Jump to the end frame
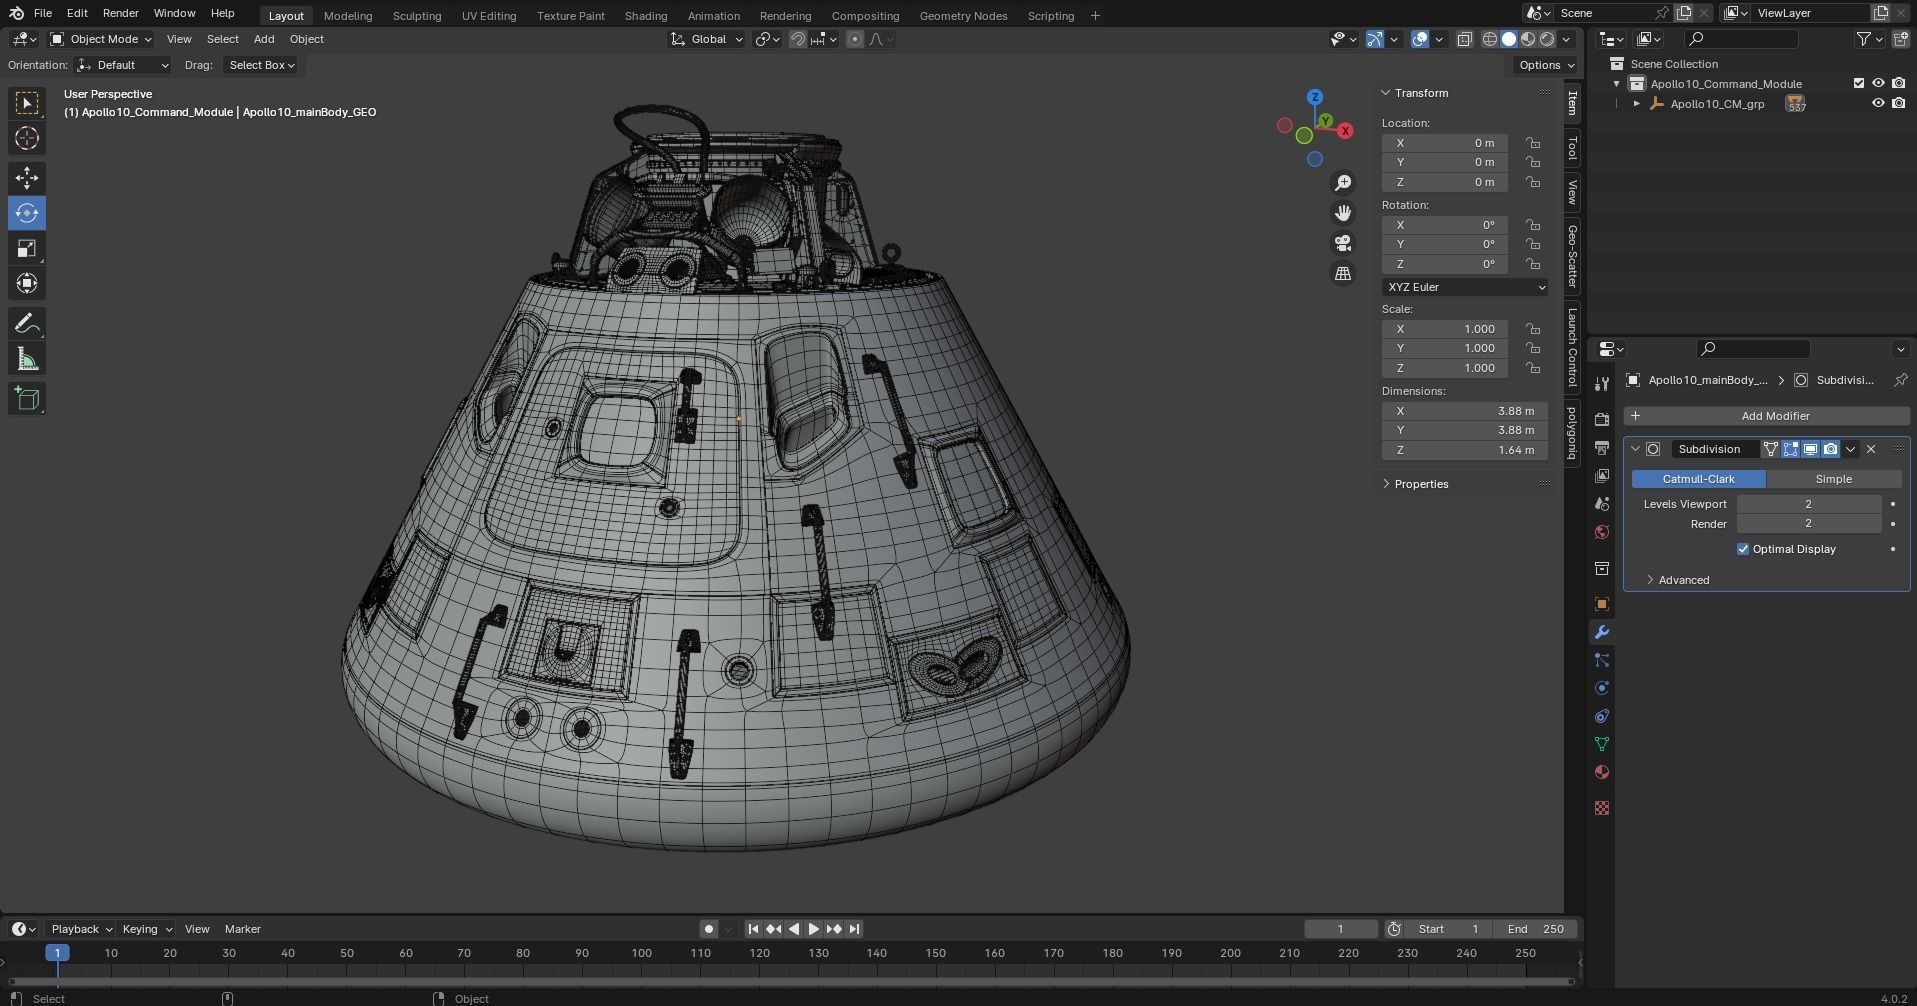 (854, 929)
